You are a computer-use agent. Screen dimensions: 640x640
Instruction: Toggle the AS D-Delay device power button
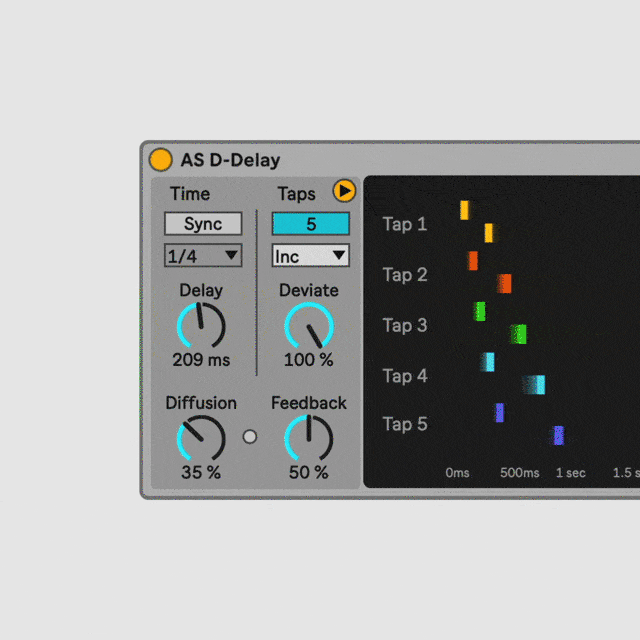pyautogui.click(x=160, y=160)
